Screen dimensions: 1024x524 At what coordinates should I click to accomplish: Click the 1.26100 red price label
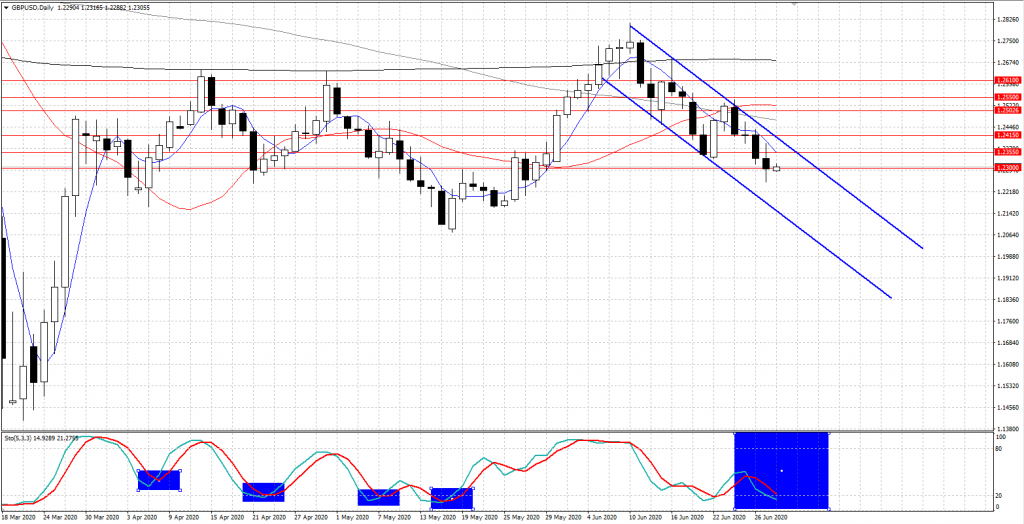(x=1007, y=79)
